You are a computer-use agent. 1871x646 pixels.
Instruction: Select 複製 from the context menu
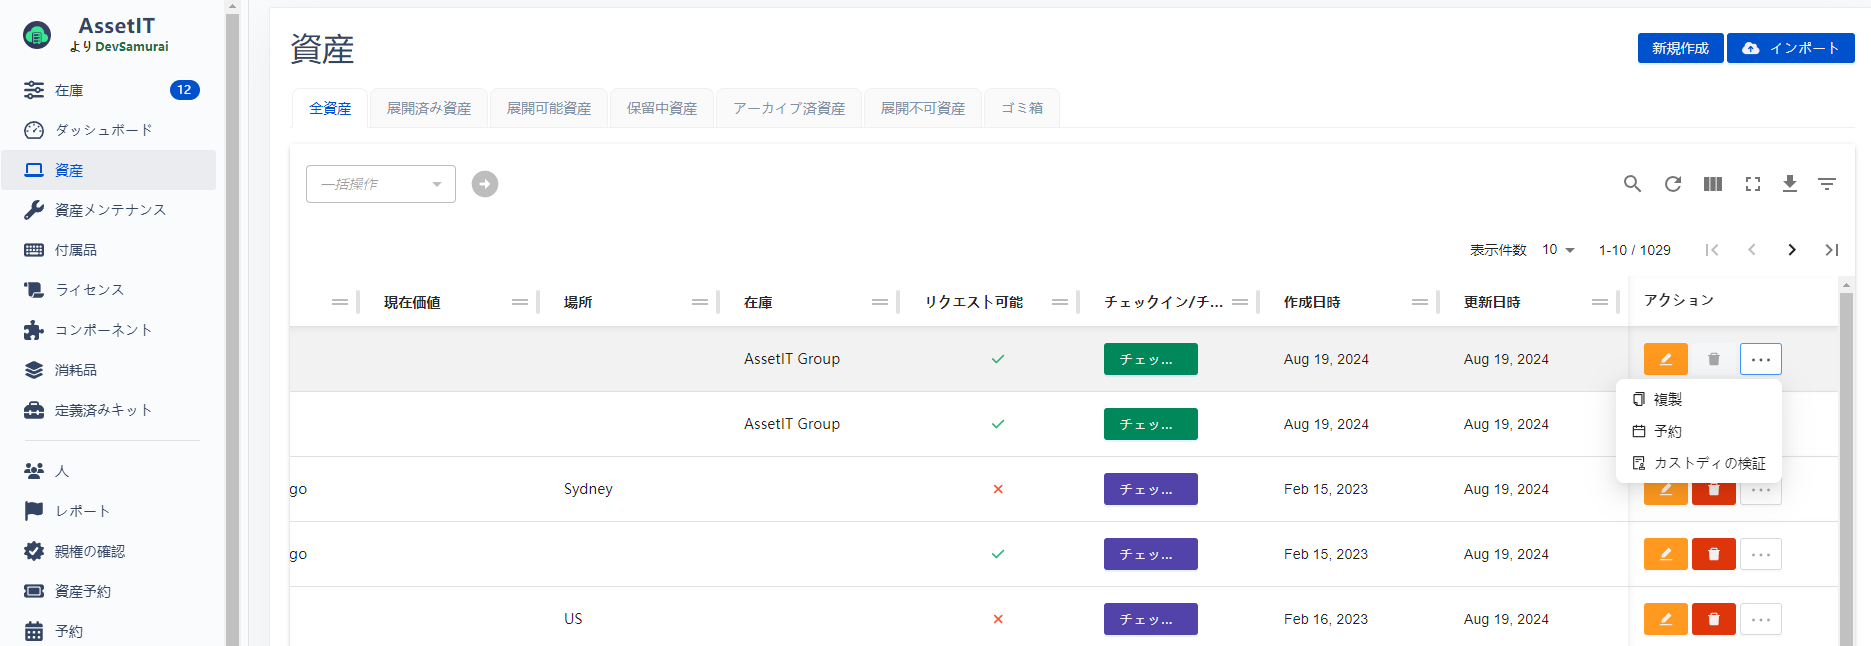point(1667,399)
